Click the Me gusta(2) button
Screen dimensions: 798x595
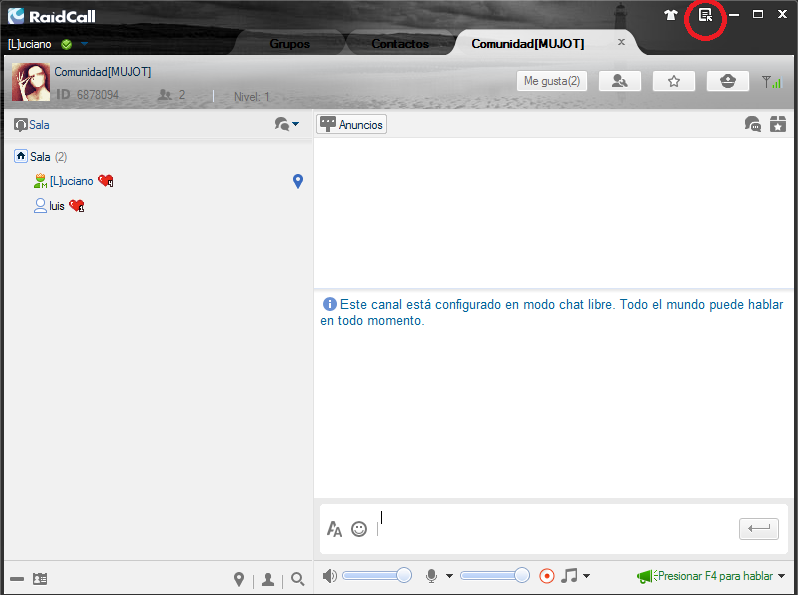pyautogui.click(x=551, y=81)
